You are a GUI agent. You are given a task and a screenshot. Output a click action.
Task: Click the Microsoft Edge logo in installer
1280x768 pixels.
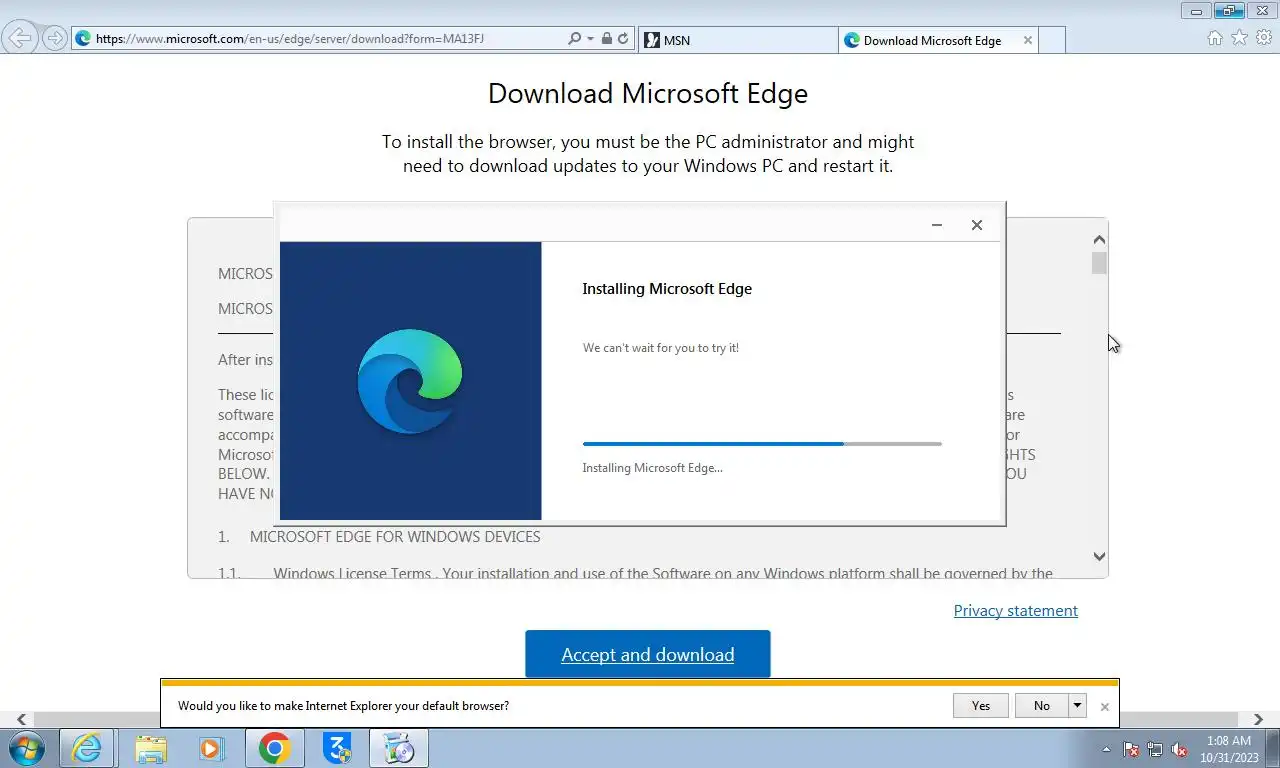[410, 381]
